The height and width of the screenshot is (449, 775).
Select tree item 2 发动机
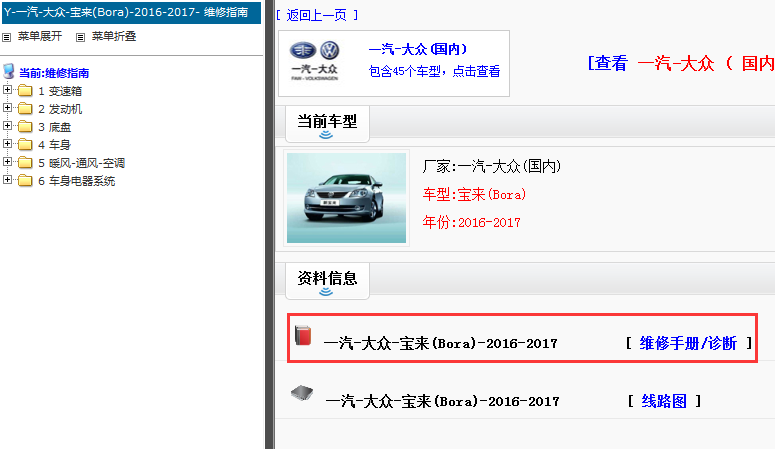point(60,109)
